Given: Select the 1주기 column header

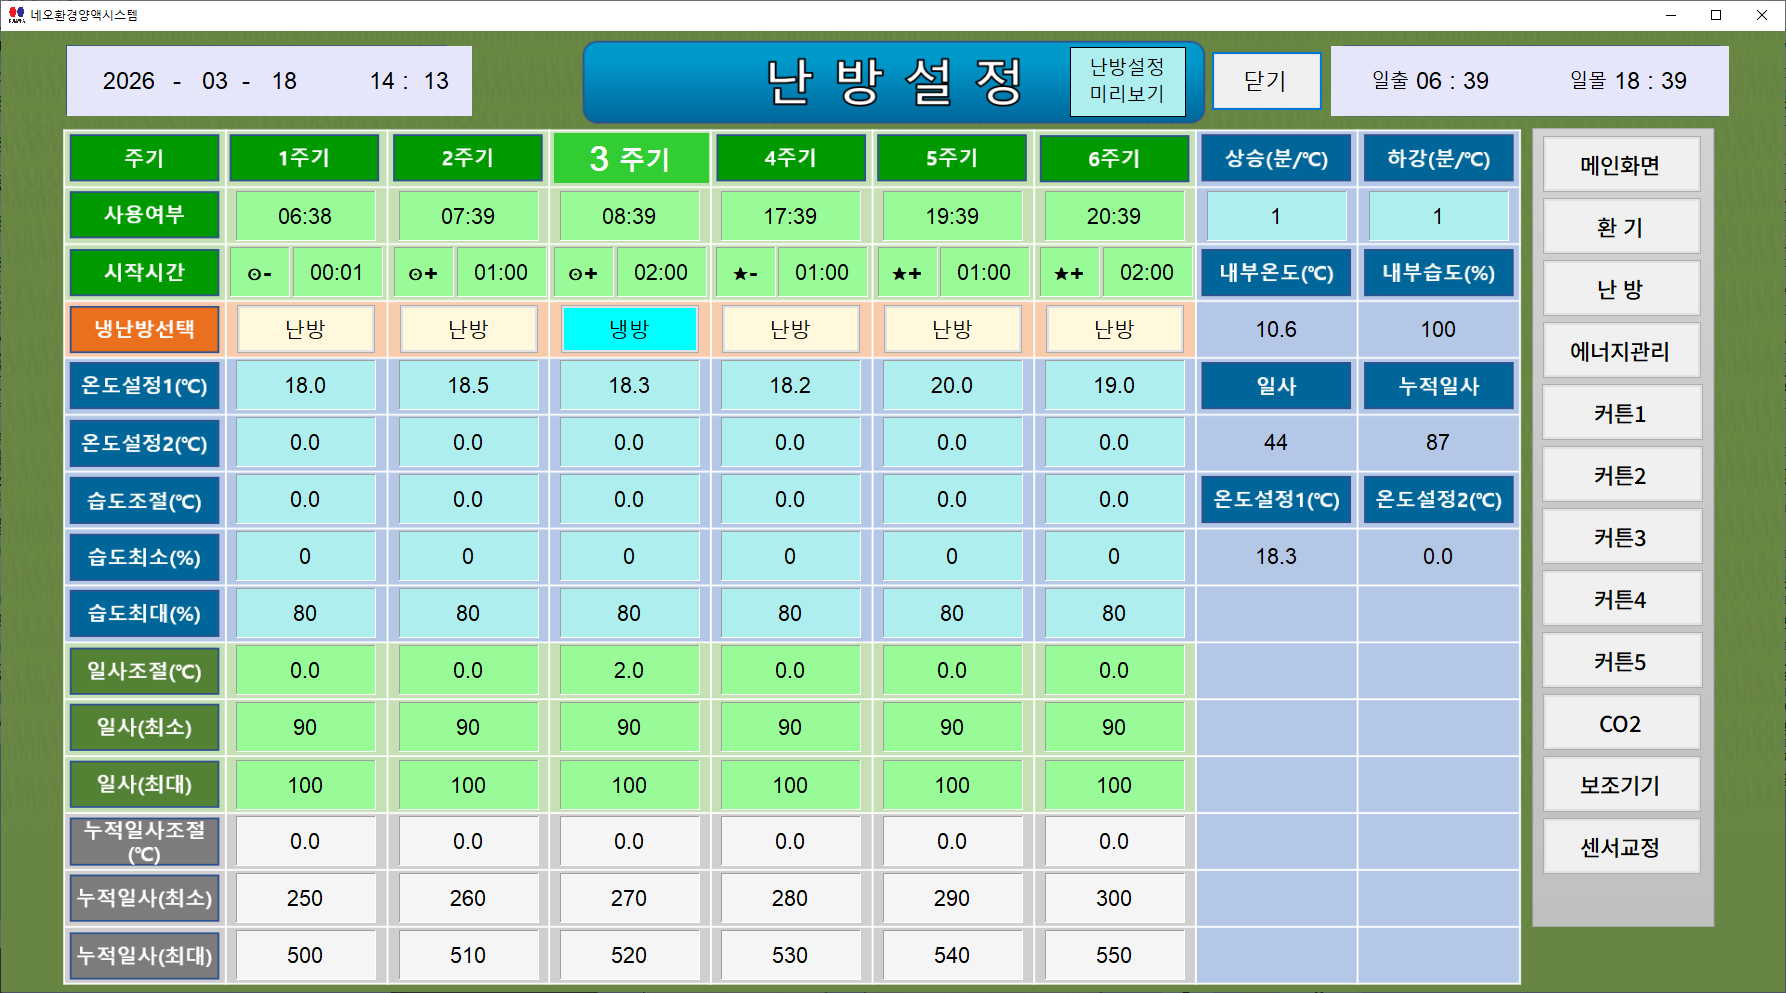Looking at the screenshot, I should click(x=305, y=158).
